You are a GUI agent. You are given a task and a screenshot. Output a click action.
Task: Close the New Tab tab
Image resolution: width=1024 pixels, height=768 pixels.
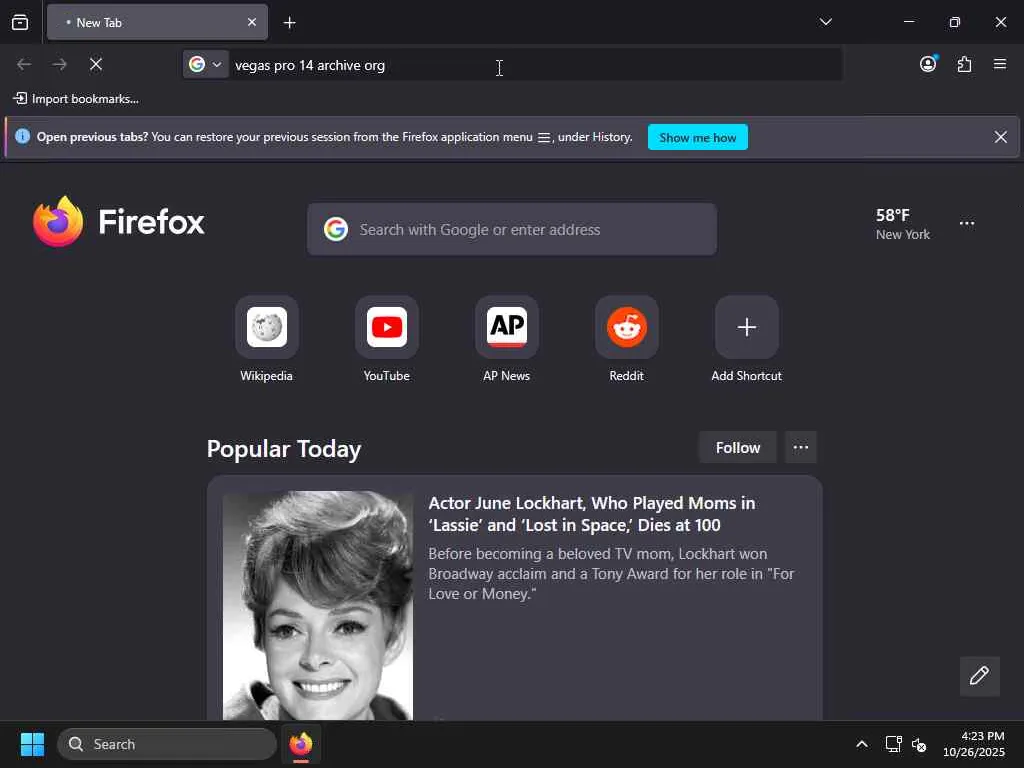tap(251, 22)
